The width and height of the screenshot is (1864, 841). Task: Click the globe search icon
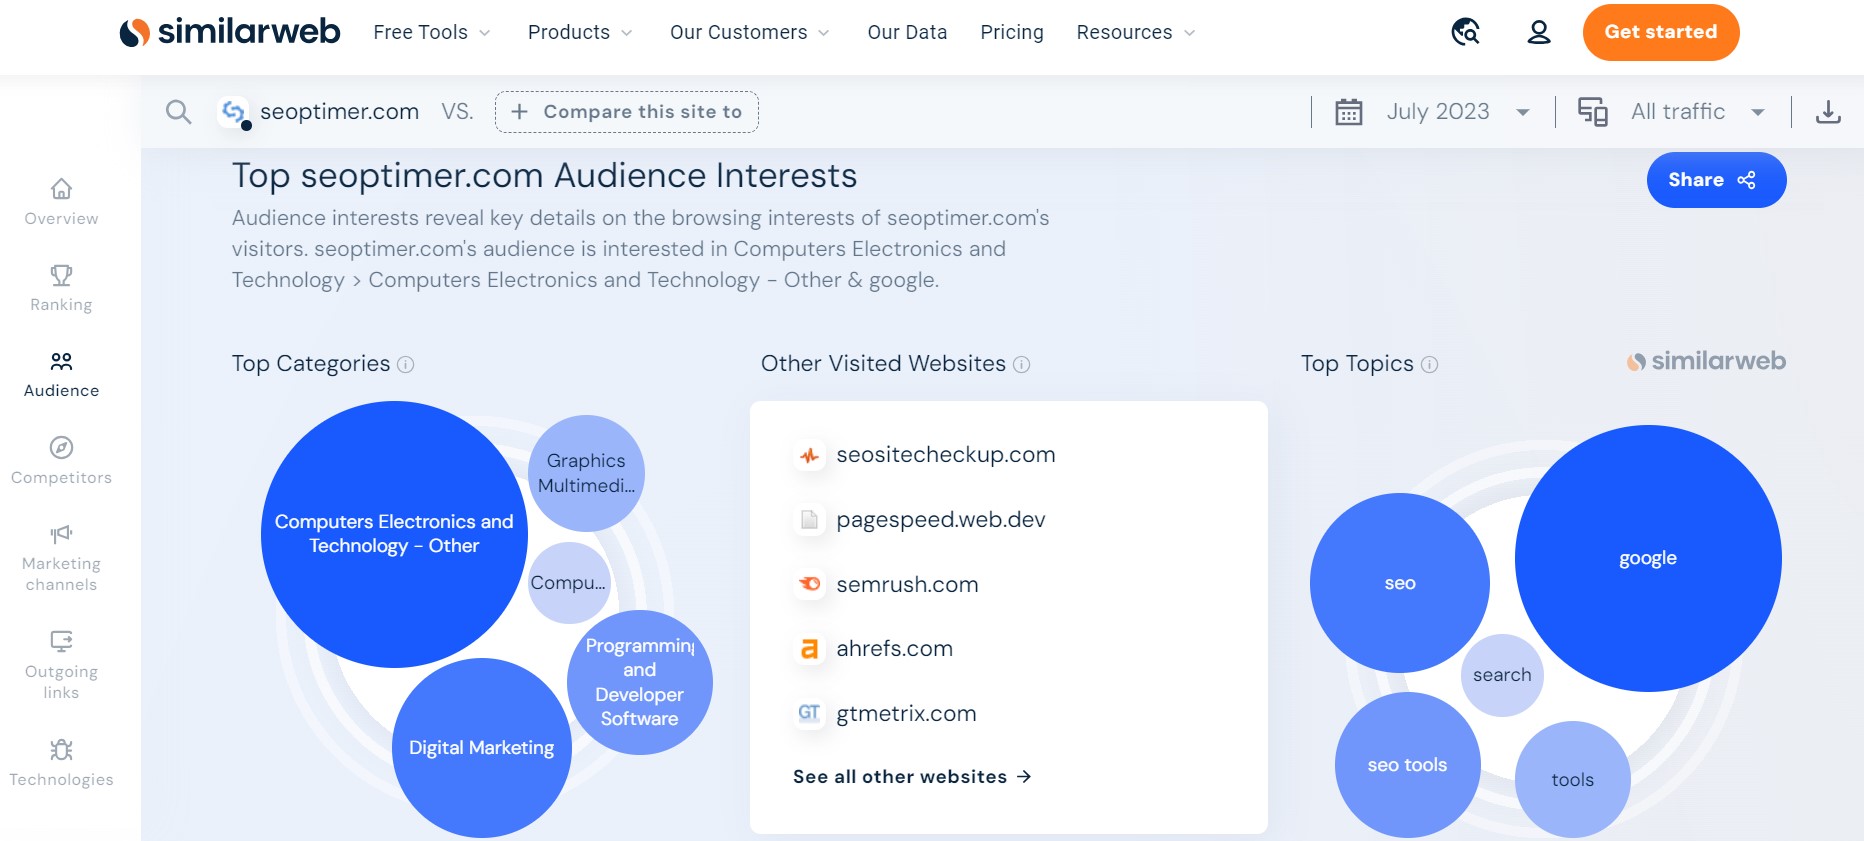point(1466,33)
